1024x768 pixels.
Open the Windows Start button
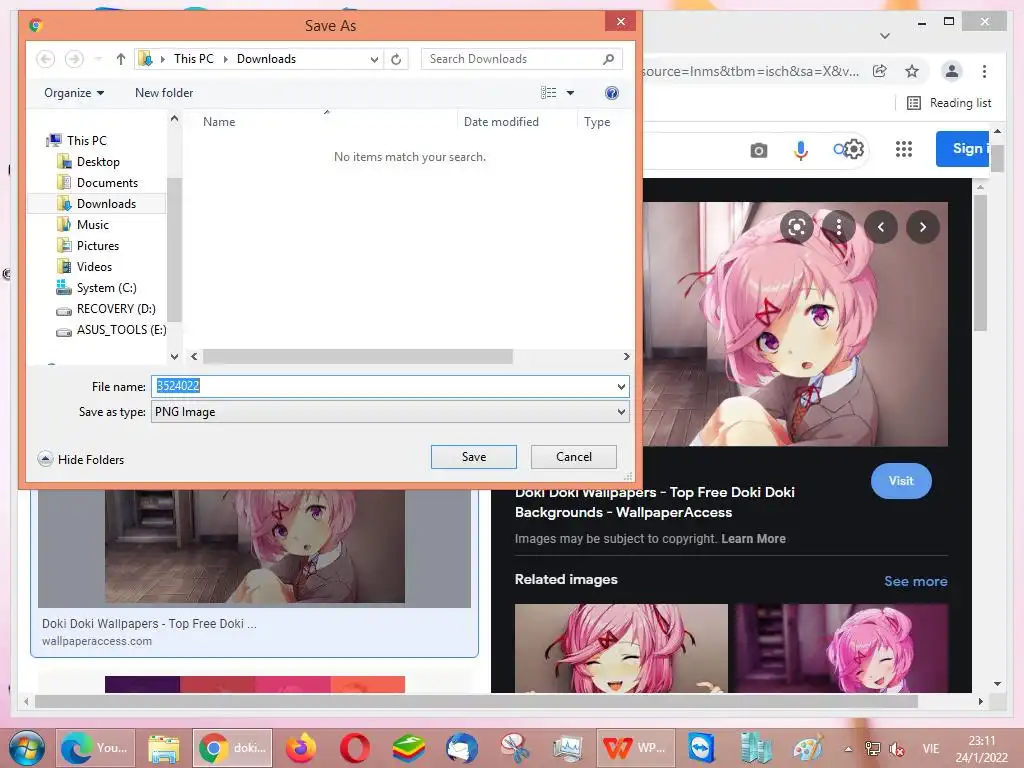click(27, 748)
